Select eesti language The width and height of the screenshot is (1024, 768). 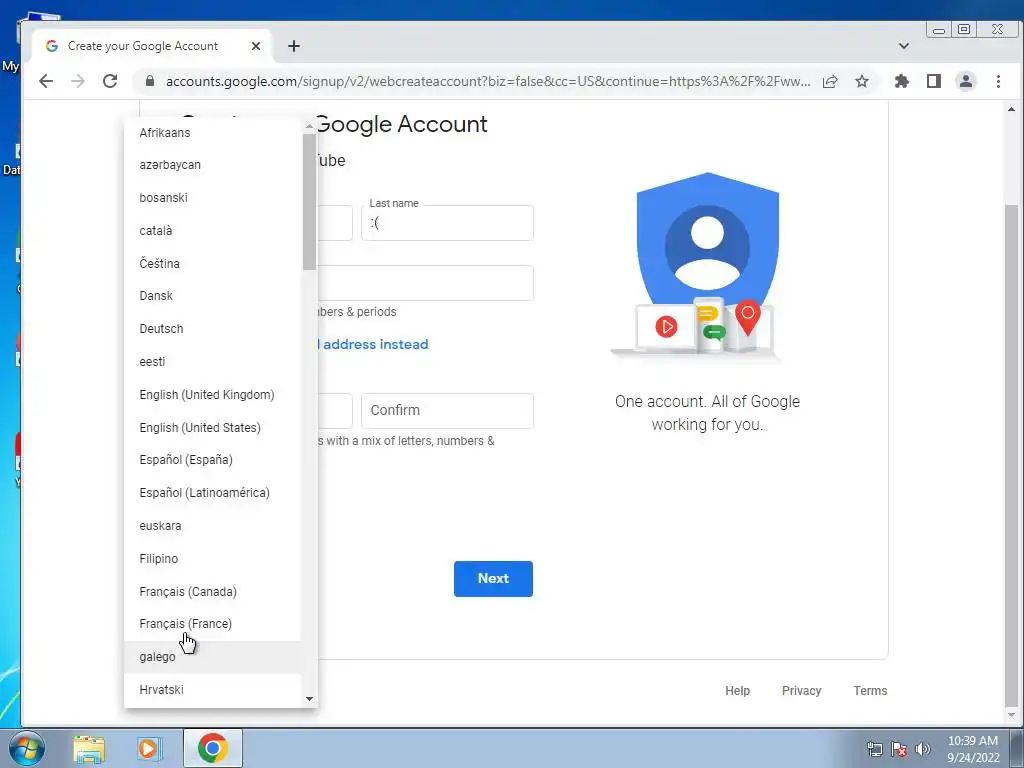pos(212,362)
